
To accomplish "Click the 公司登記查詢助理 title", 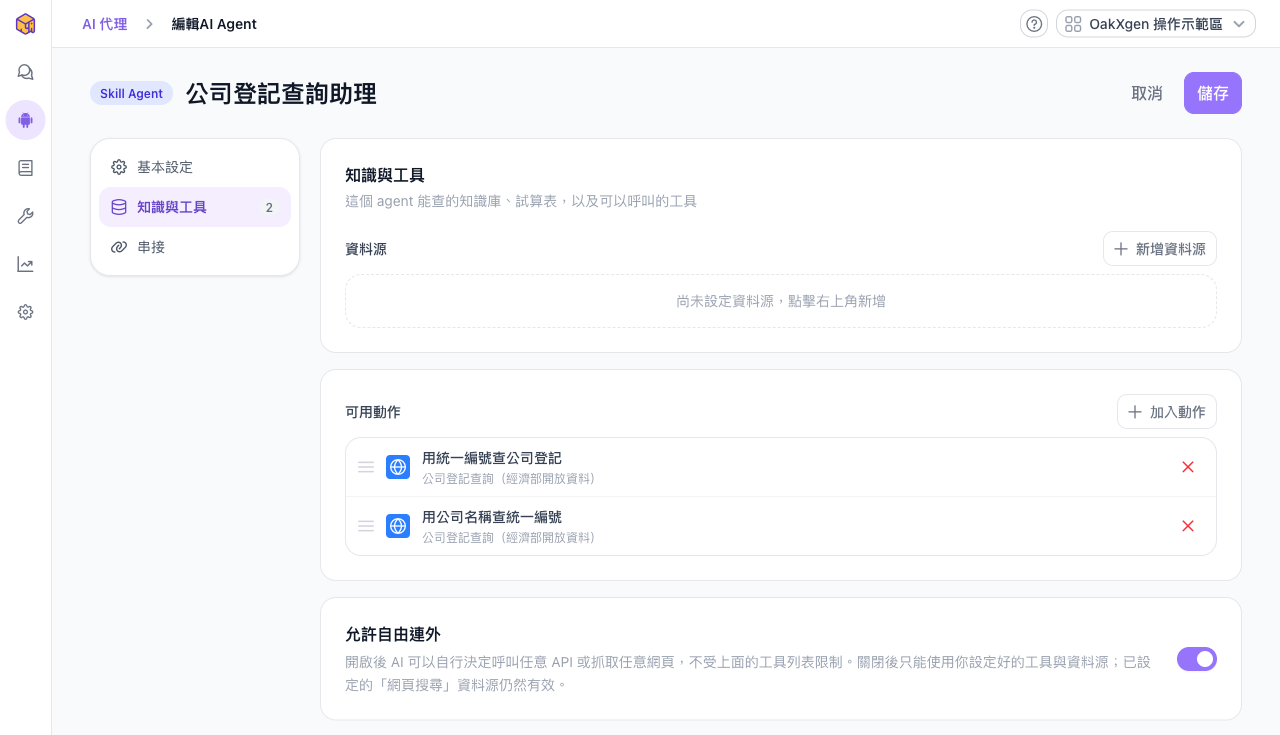I will point(281,93).
